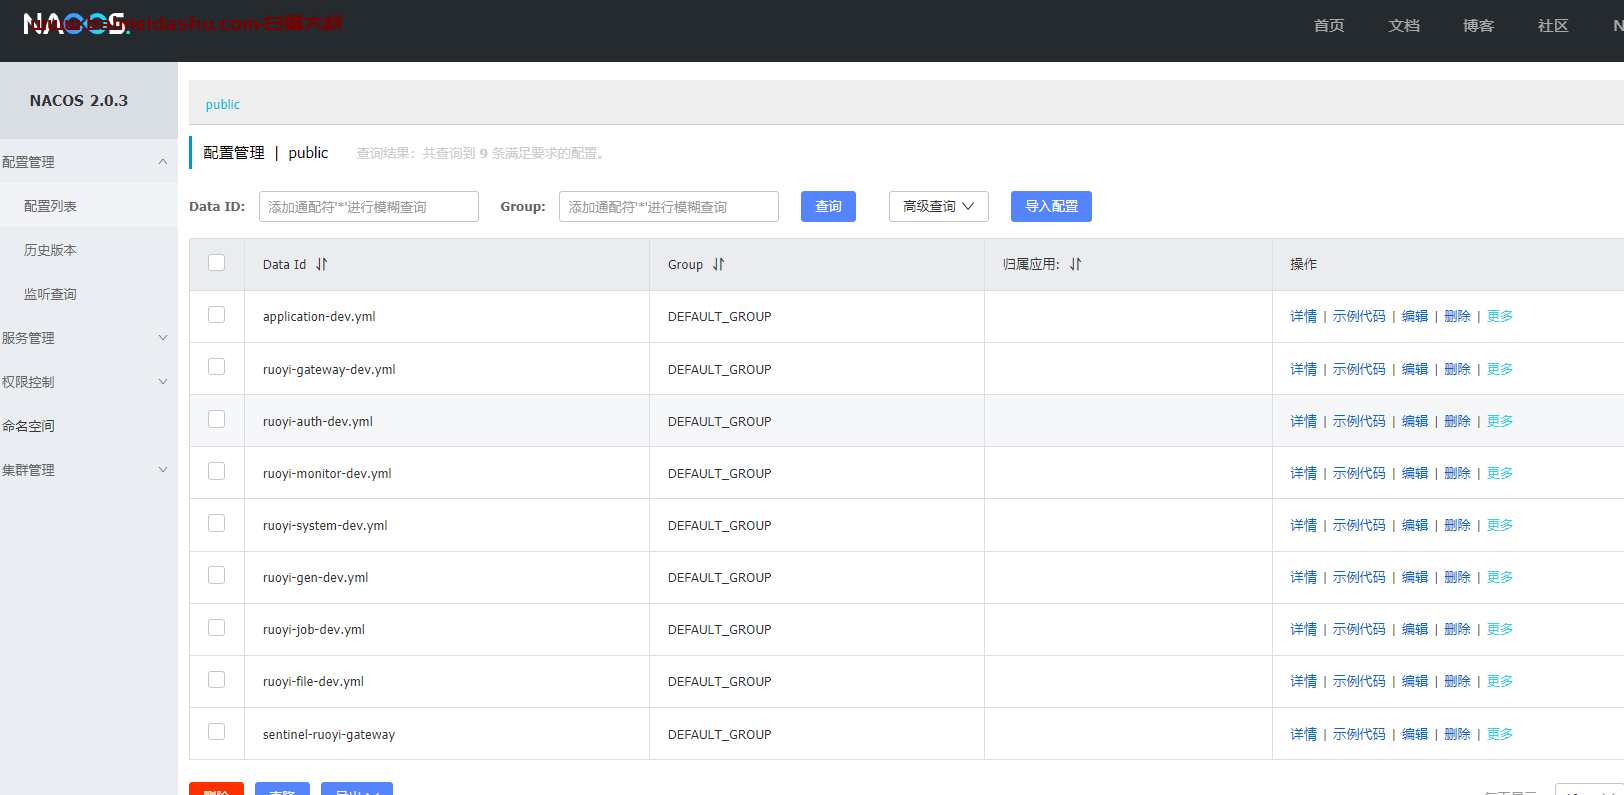Show 更多 options for ruoyi-auth-dev.yml
The width and height of the screenshot is (1624, 795).
coord(1499,421)
